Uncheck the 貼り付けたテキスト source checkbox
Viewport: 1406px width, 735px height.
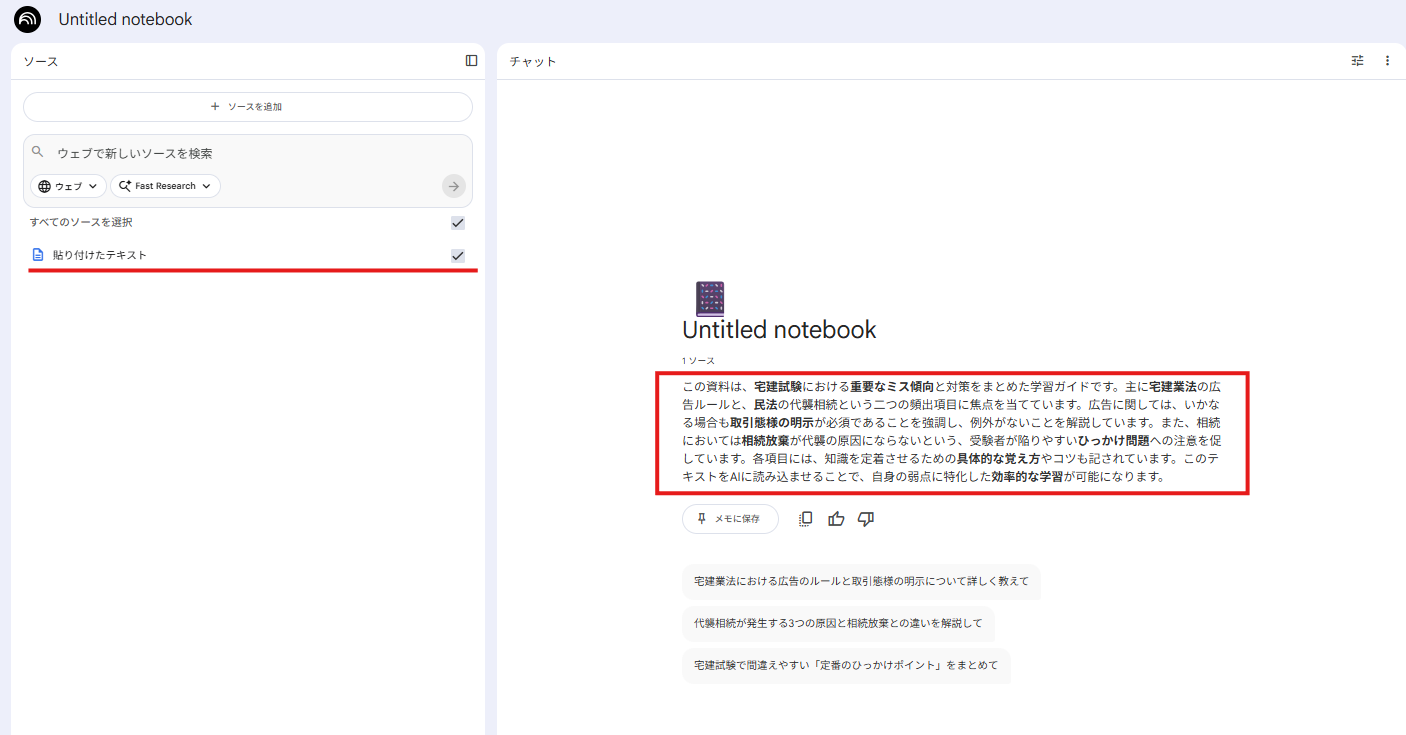tap(458, 256)
